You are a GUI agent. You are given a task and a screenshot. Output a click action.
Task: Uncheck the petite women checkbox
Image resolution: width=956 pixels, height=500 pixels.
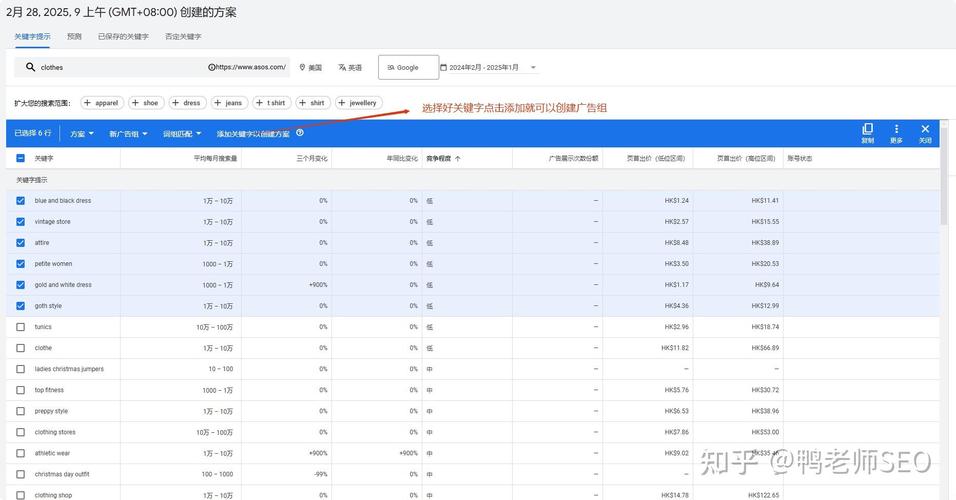click(x=21, y=264)
